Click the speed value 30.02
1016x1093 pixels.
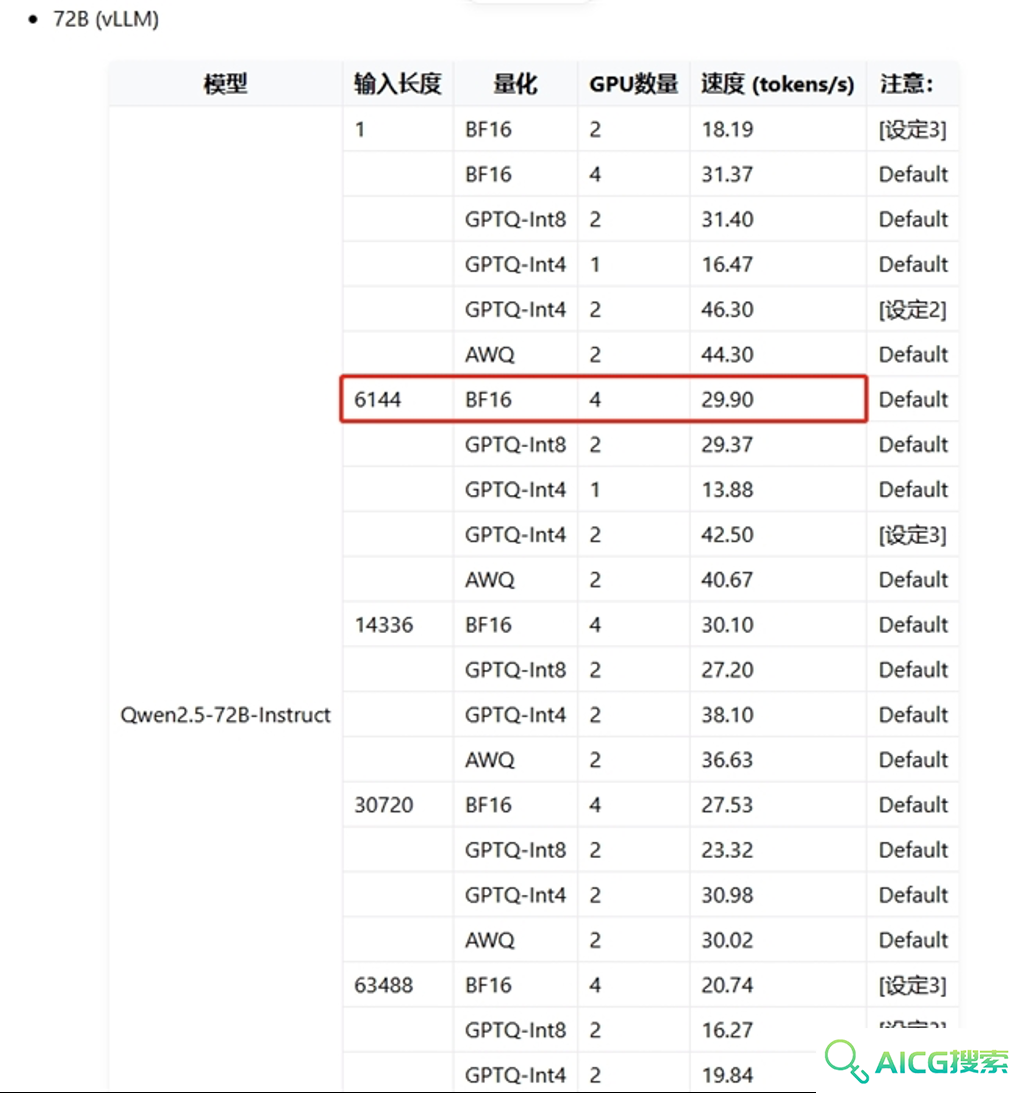tap(727, 940)
